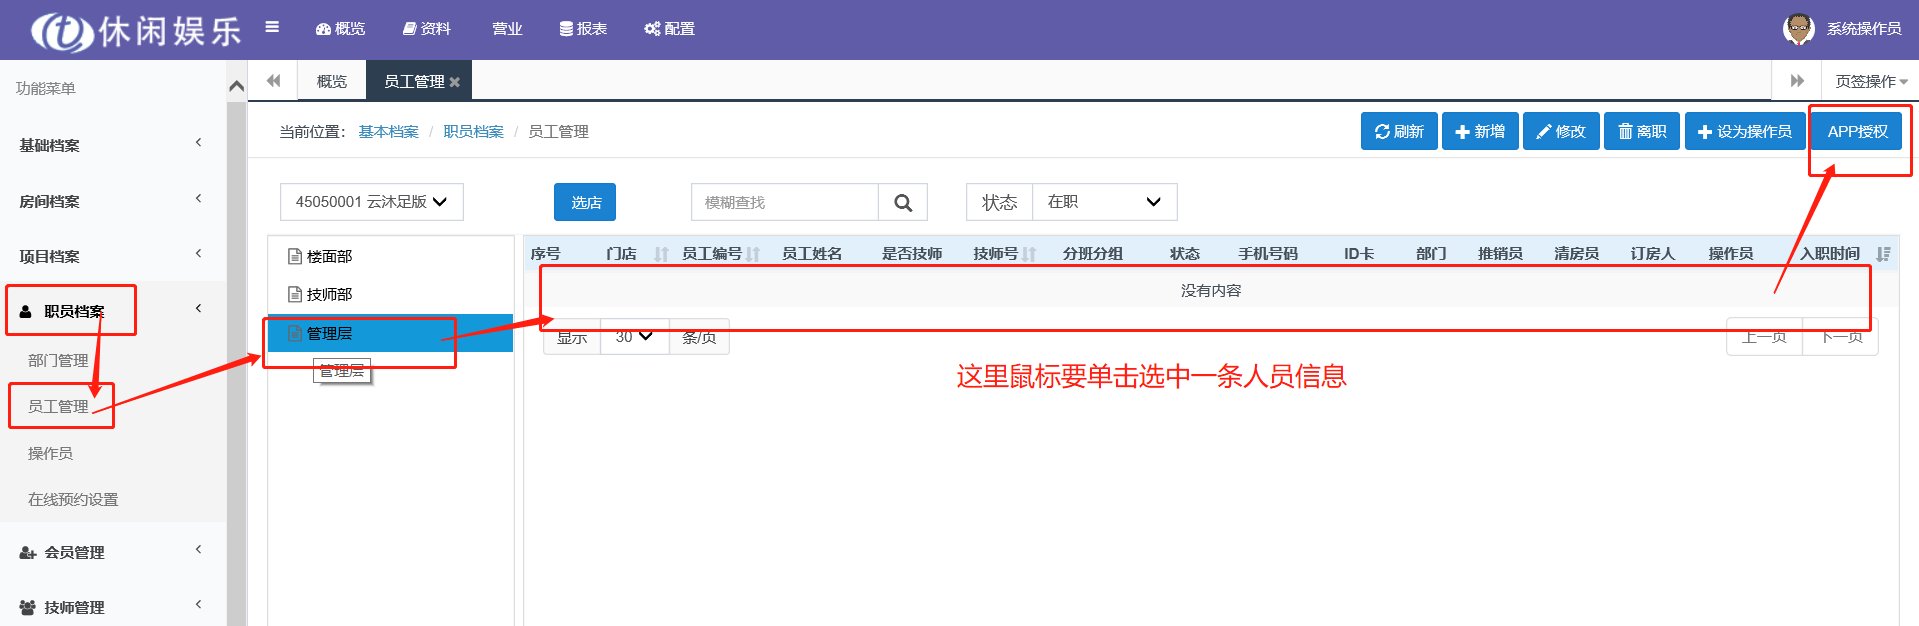1919x626 pixels.
Task: Expand the 基础档案 sidebar menu
Action: click(x=110, y=145)
